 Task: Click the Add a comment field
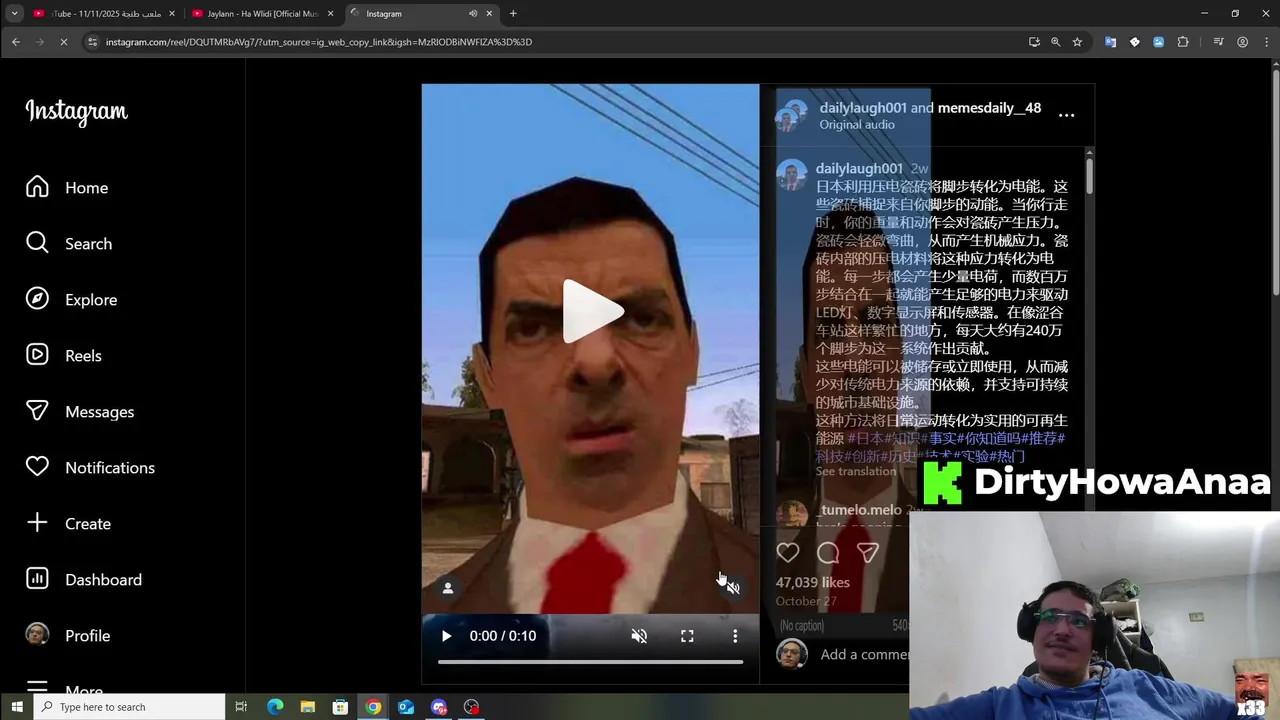point(864,655)
